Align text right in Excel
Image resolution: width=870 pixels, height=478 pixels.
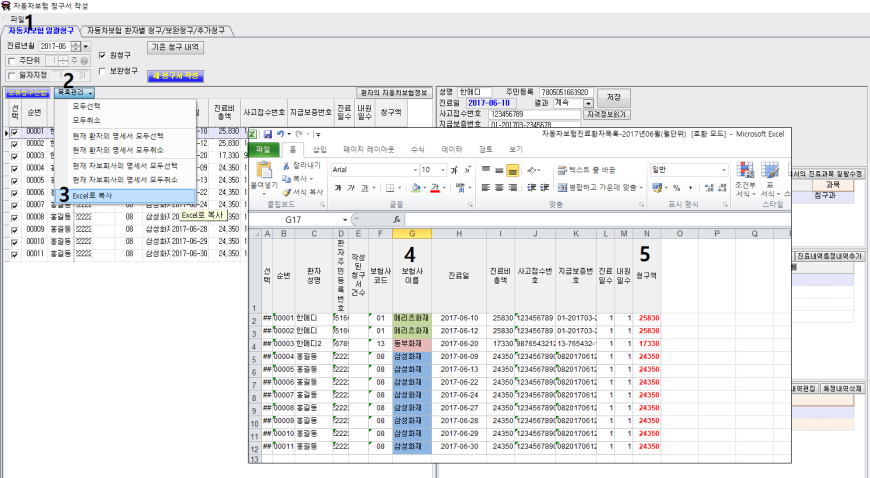(x=512, y=188)
